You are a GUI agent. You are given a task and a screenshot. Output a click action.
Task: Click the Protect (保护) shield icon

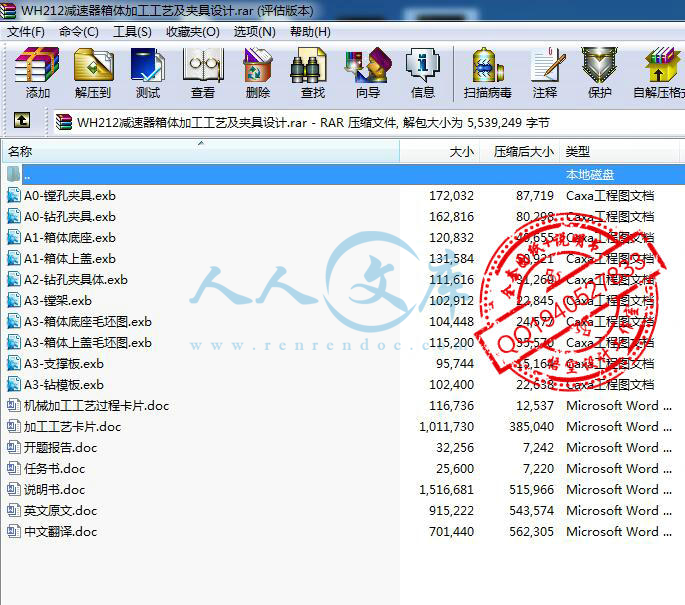[x=599, y=65]
